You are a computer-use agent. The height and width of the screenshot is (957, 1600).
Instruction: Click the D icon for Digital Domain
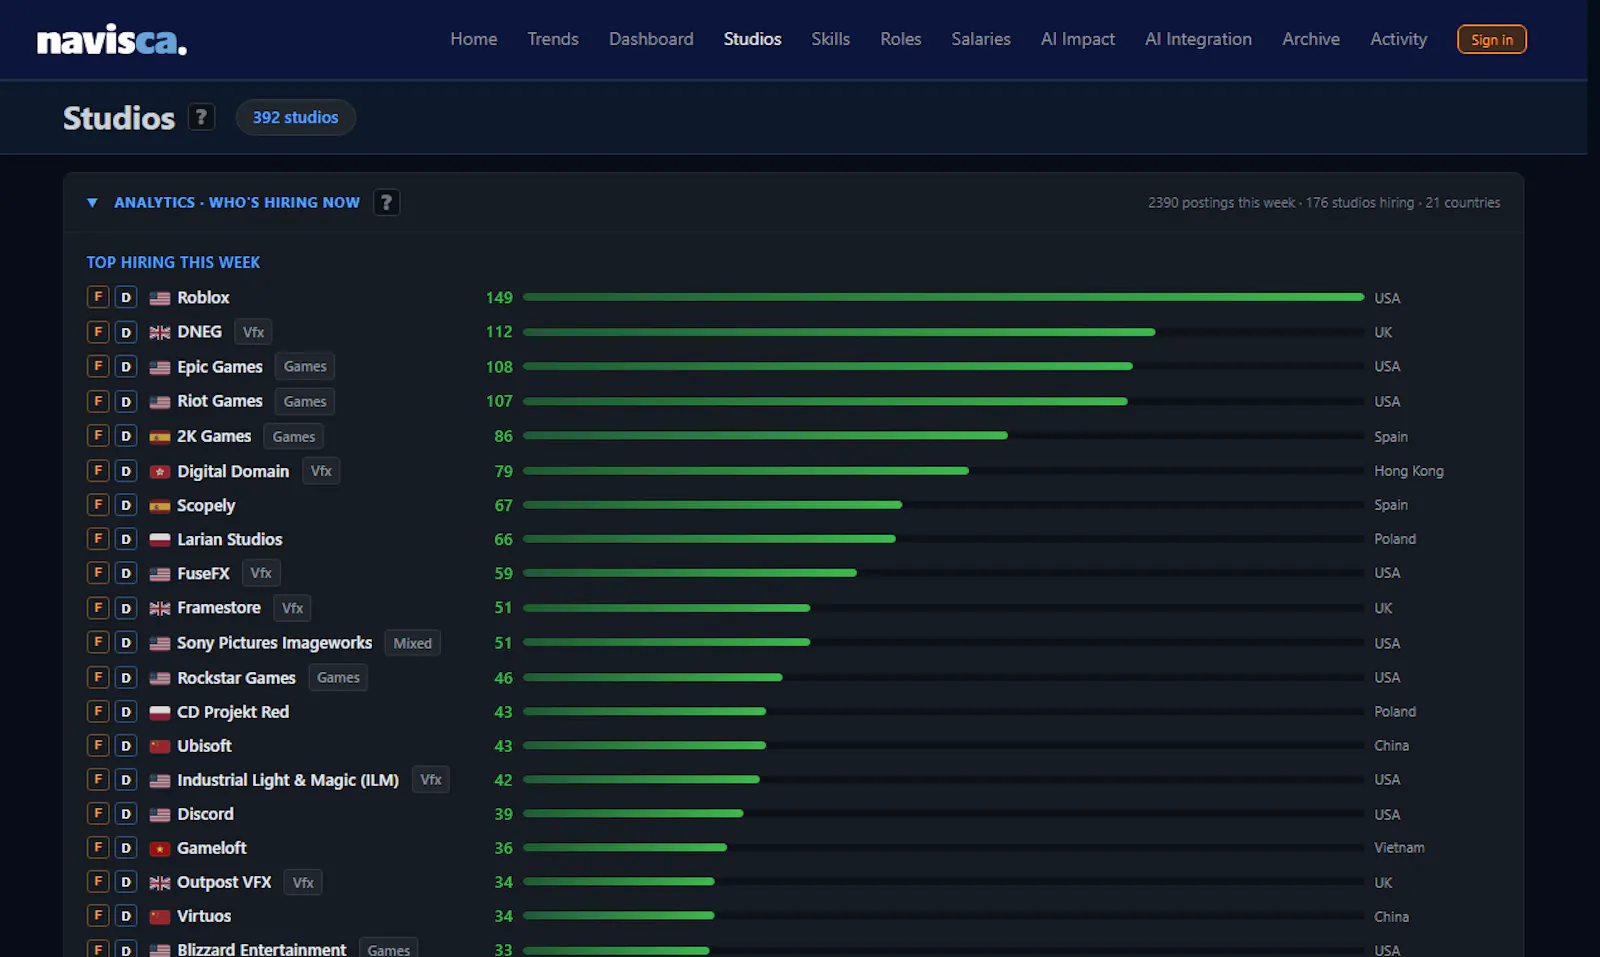pyautogui.click(x=126, y=471)
